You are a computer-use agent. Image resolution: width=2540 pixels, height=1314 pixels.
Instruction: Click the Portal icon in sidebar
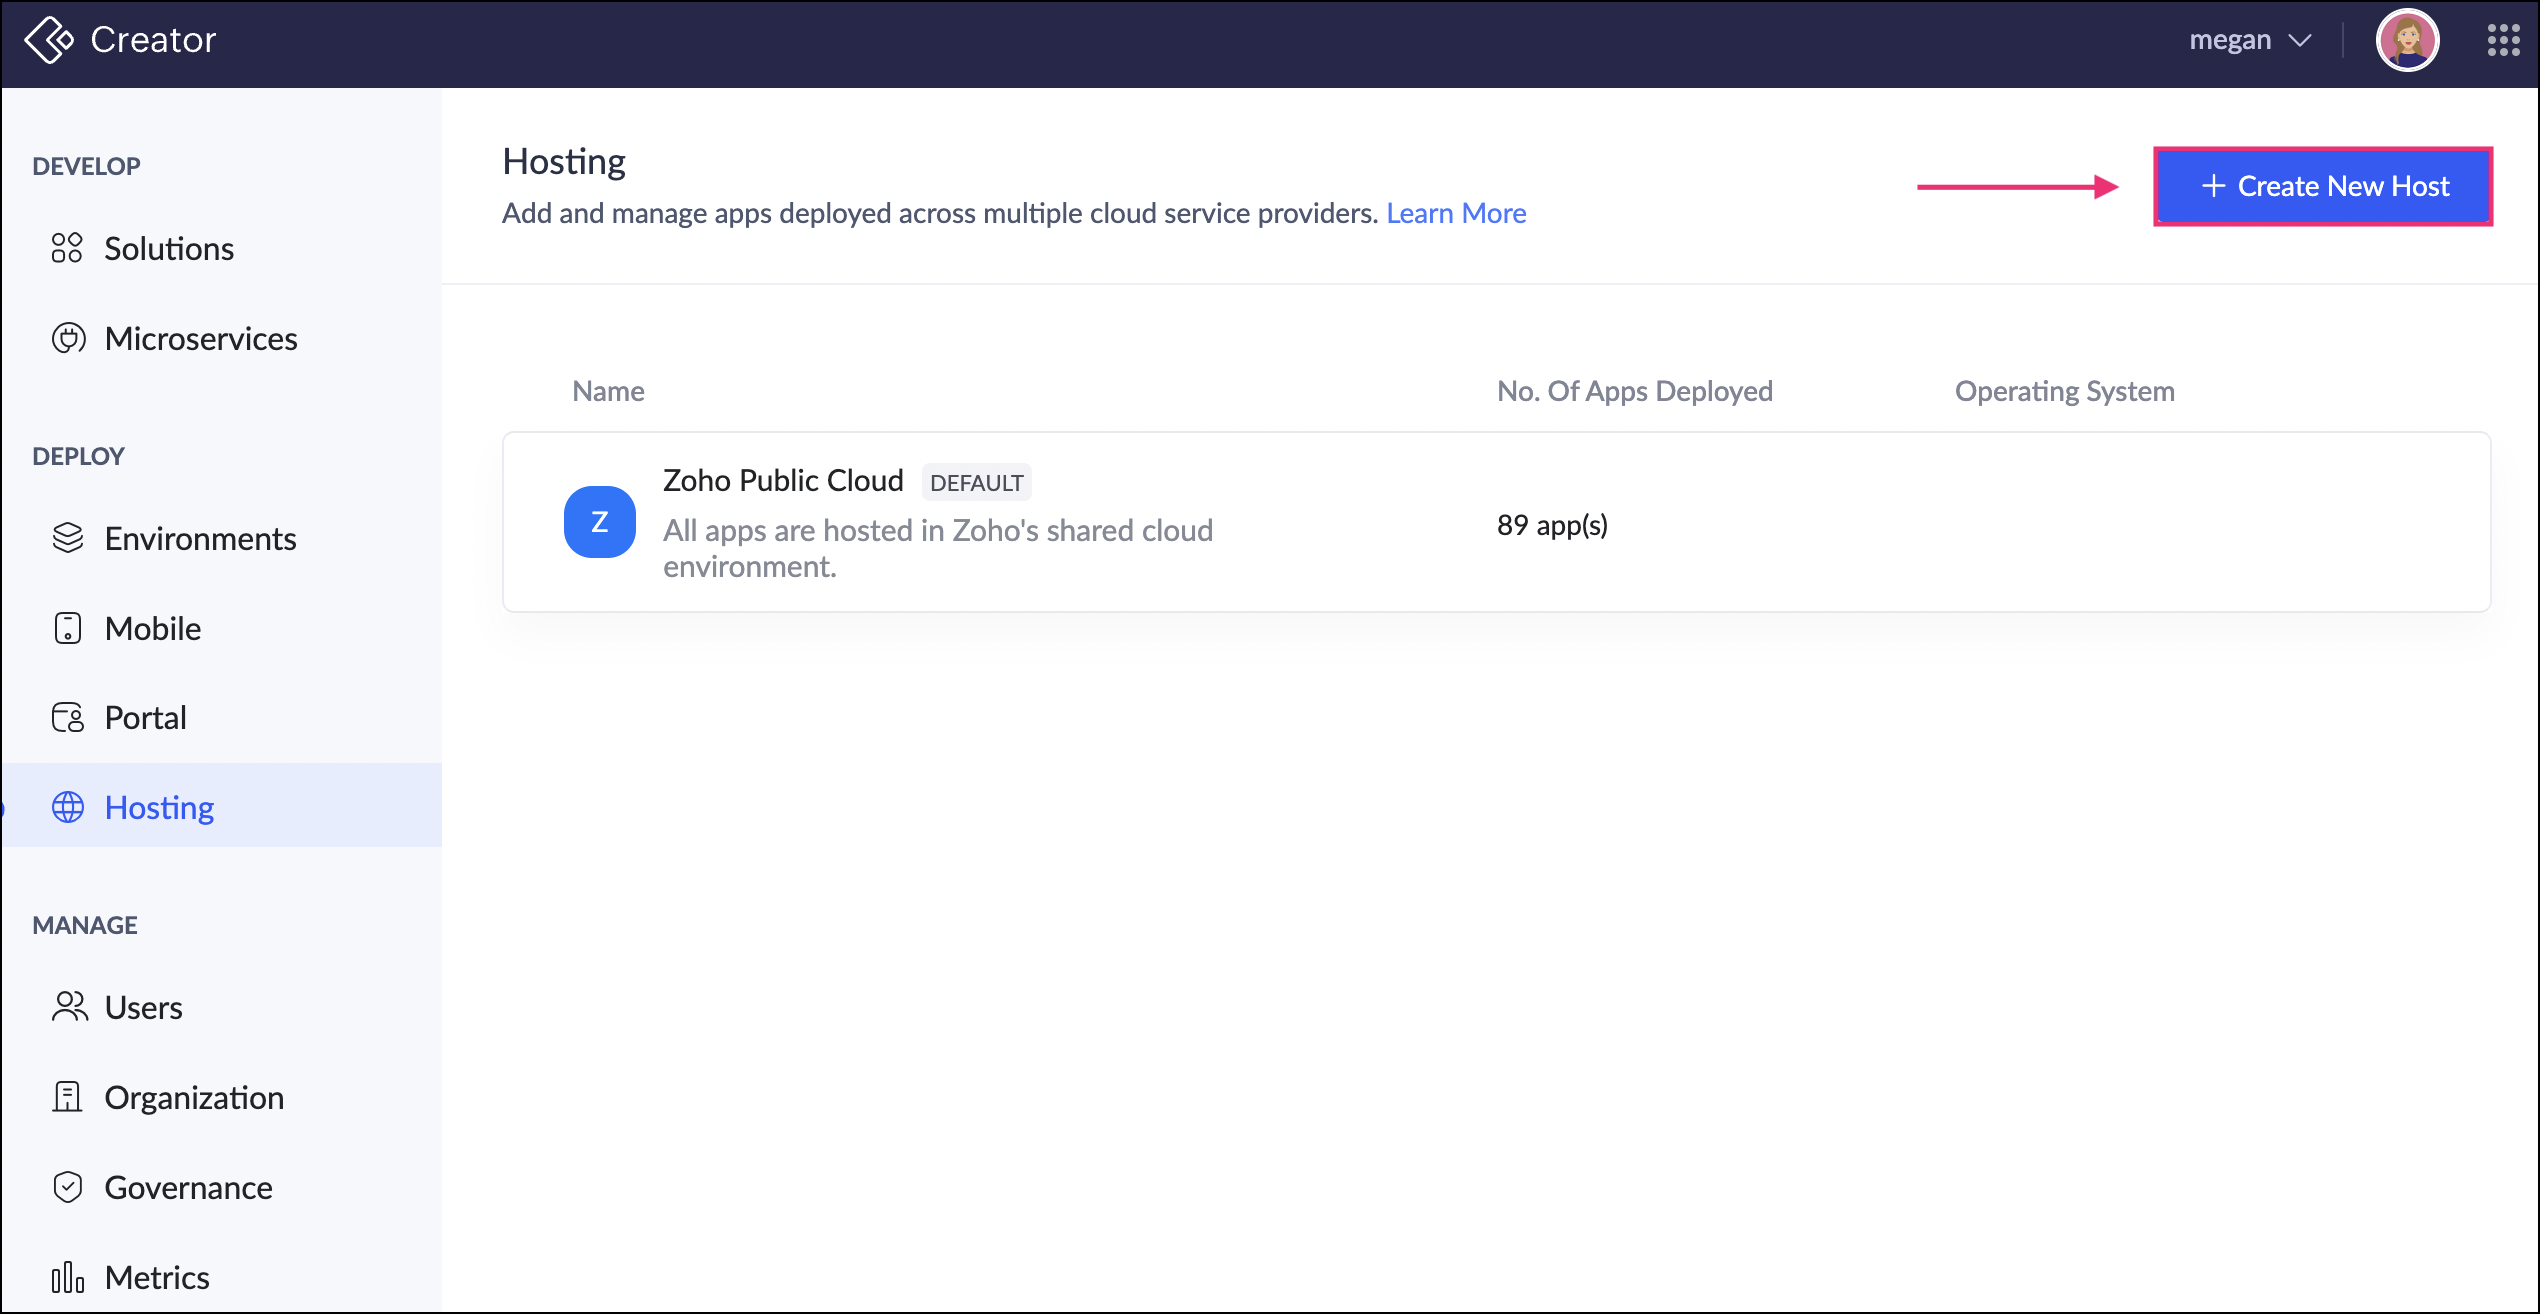click(67, 717)
